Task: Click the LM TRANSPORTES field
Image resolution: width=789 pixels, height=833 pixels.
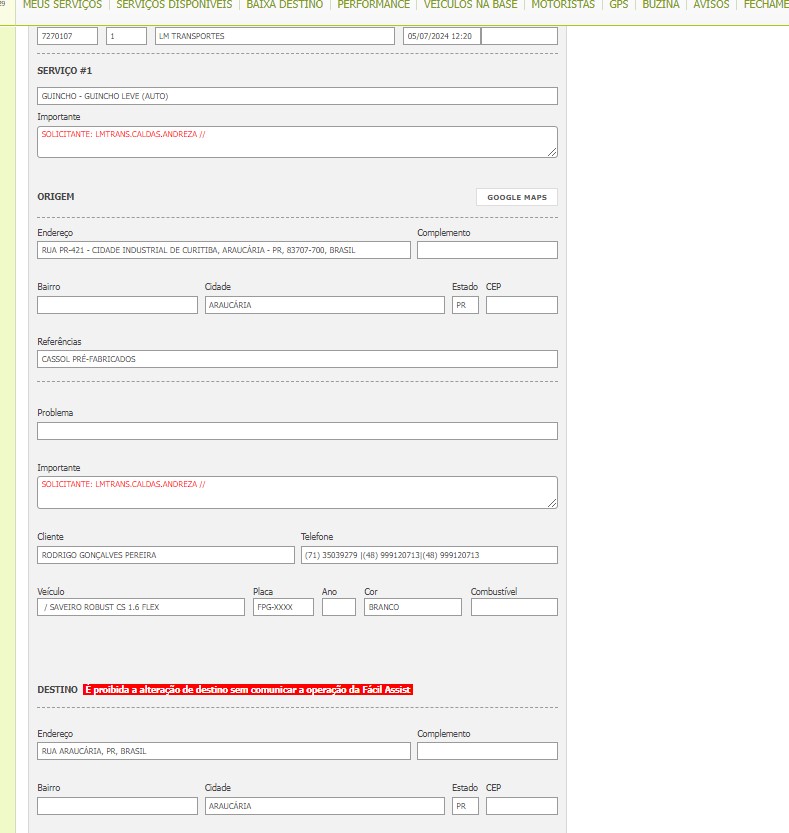Action: (x=275, y=36)
